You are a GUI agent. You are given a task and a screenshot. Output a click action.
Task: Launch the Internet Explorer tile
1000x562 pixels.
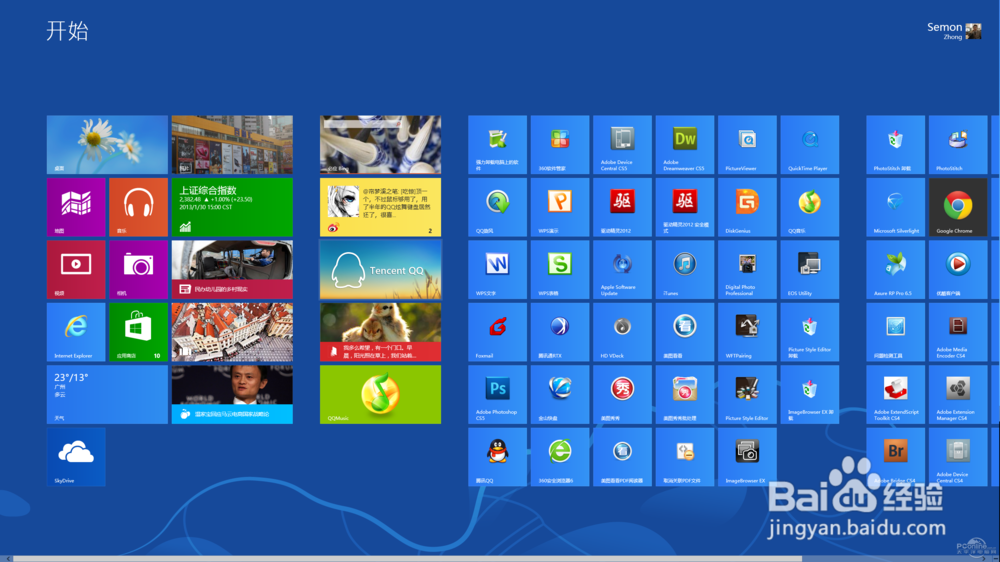[76, 332]
